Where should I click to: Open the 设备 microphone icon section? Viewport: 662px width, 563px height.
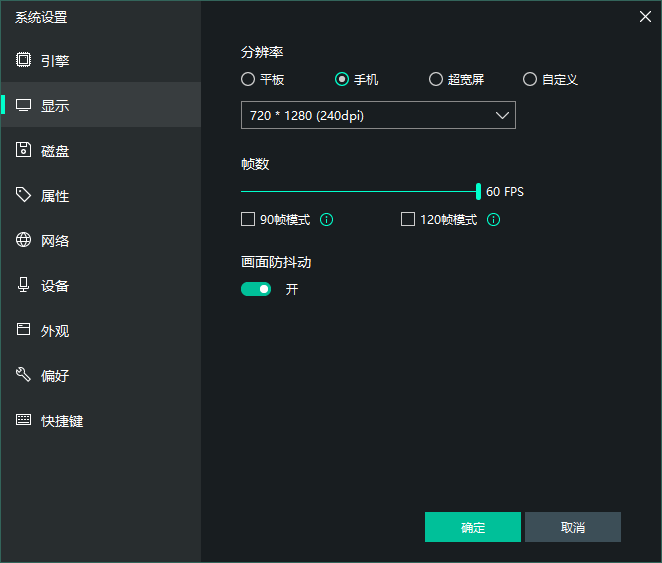[x=23, y=284]
